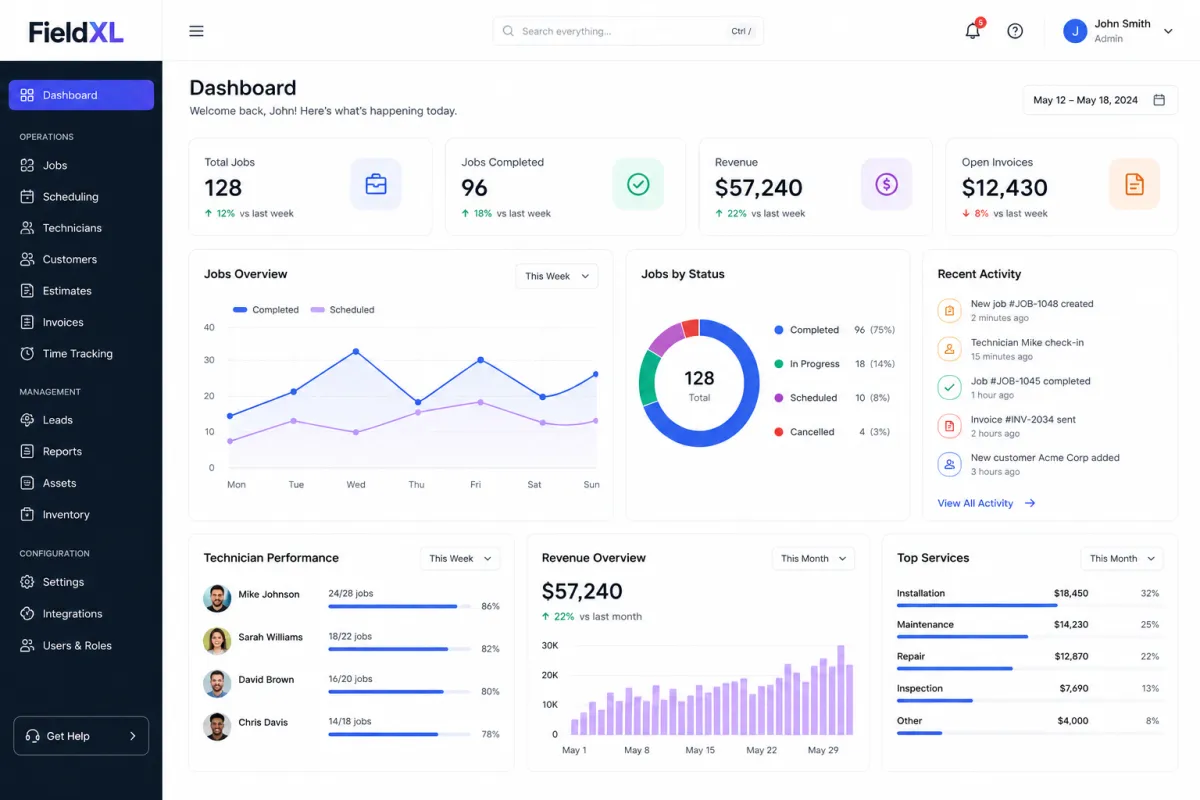Viewport: 1200px width, 800px height.
Task: Click Mike Johnson's performance progress bar
Action: (400, 606)
